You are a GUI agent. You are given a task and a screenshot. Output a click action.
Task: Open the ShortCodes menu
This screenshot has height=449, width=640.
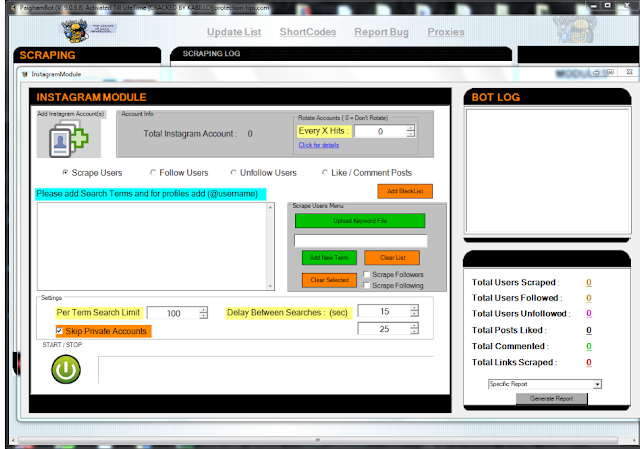click(308, 32)
